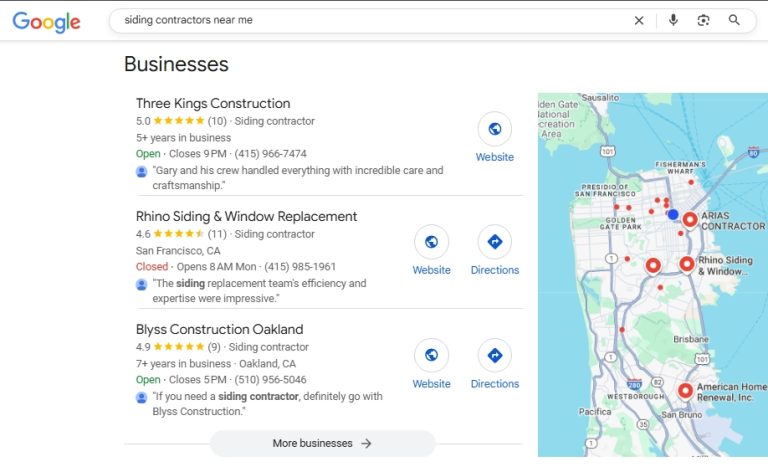Click phone number (510) 956-5046
This screenshot has width=768, height=472.
point(270,380)
